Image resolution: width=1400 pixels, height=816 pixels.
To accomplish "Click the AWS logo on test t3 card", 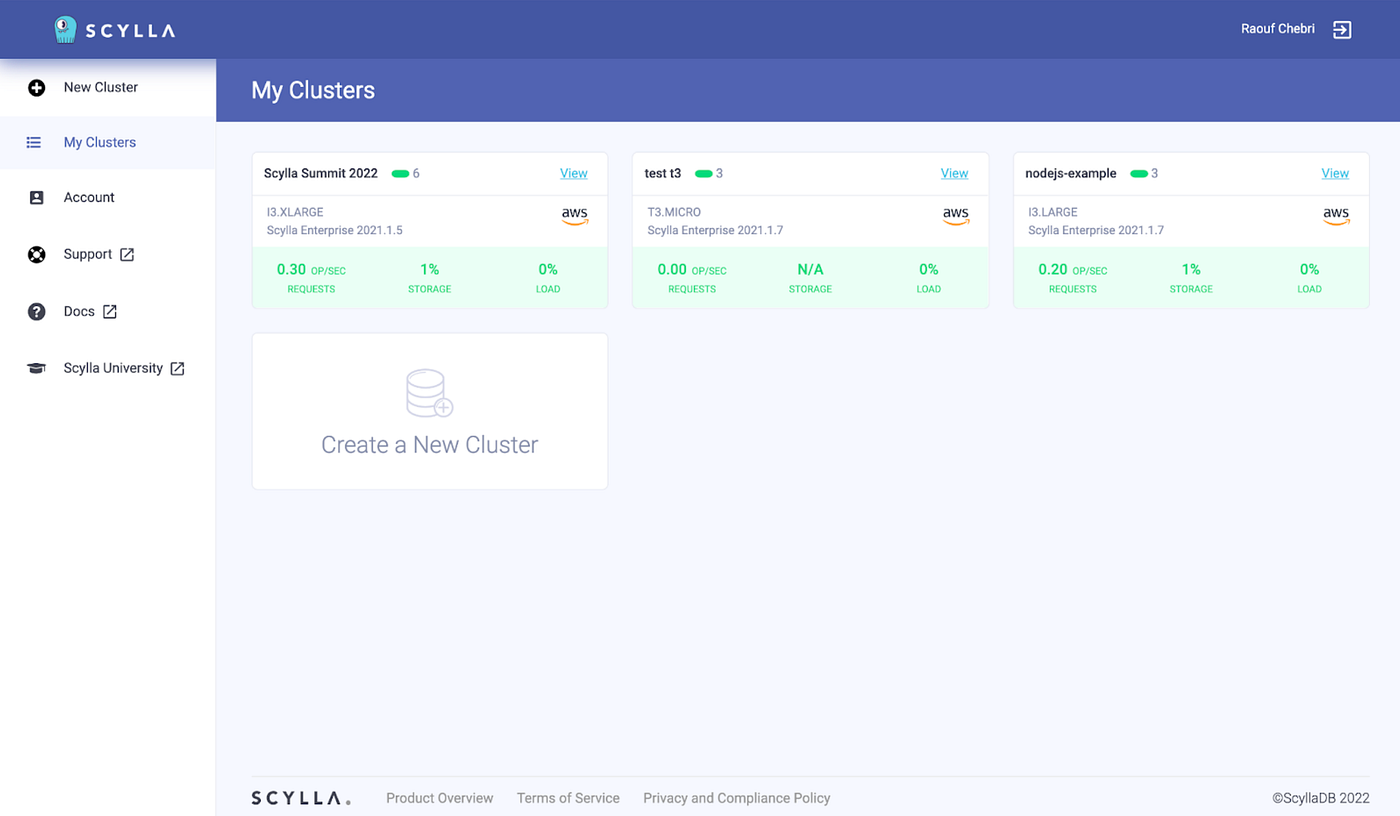I will coord(956,218).
